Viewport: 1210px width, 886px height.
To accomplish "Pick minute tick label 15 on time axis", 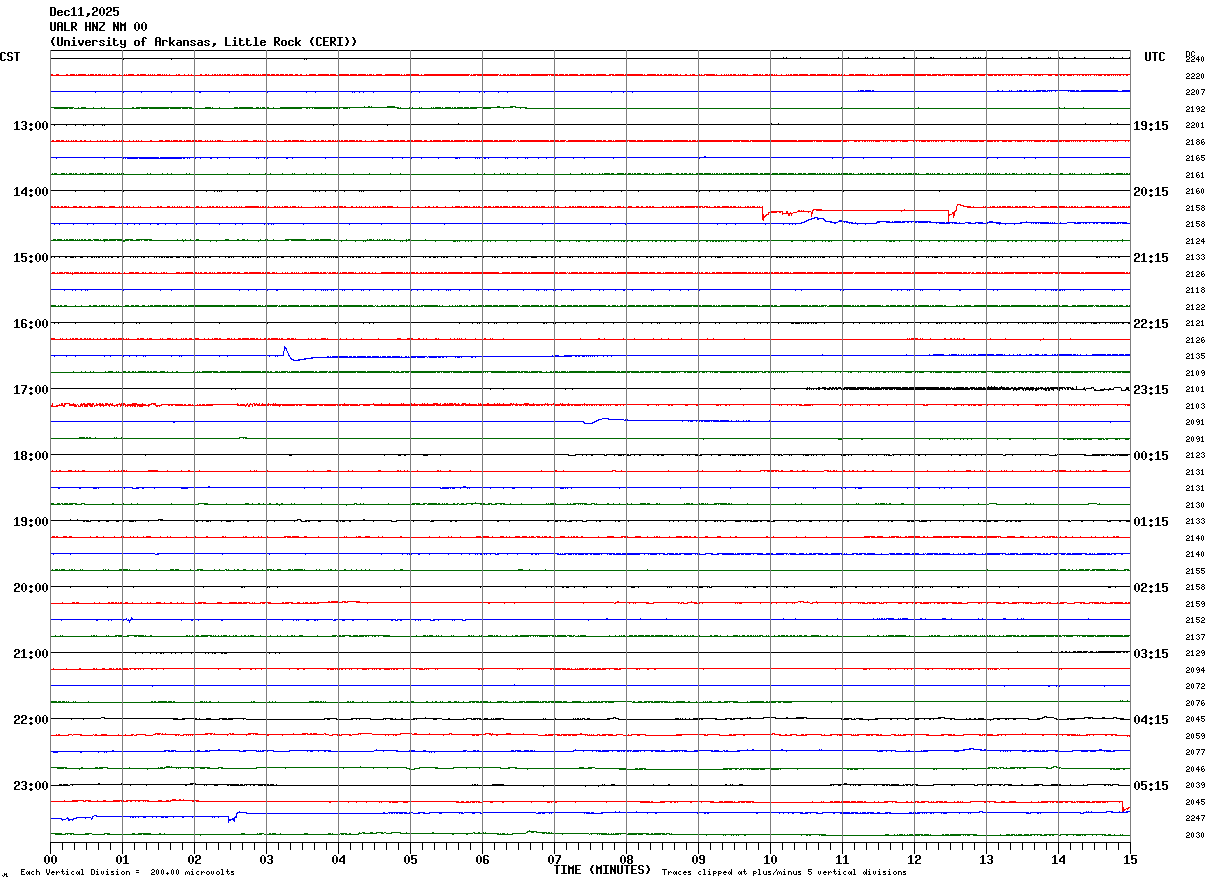I will click(x=1130, y=858).
